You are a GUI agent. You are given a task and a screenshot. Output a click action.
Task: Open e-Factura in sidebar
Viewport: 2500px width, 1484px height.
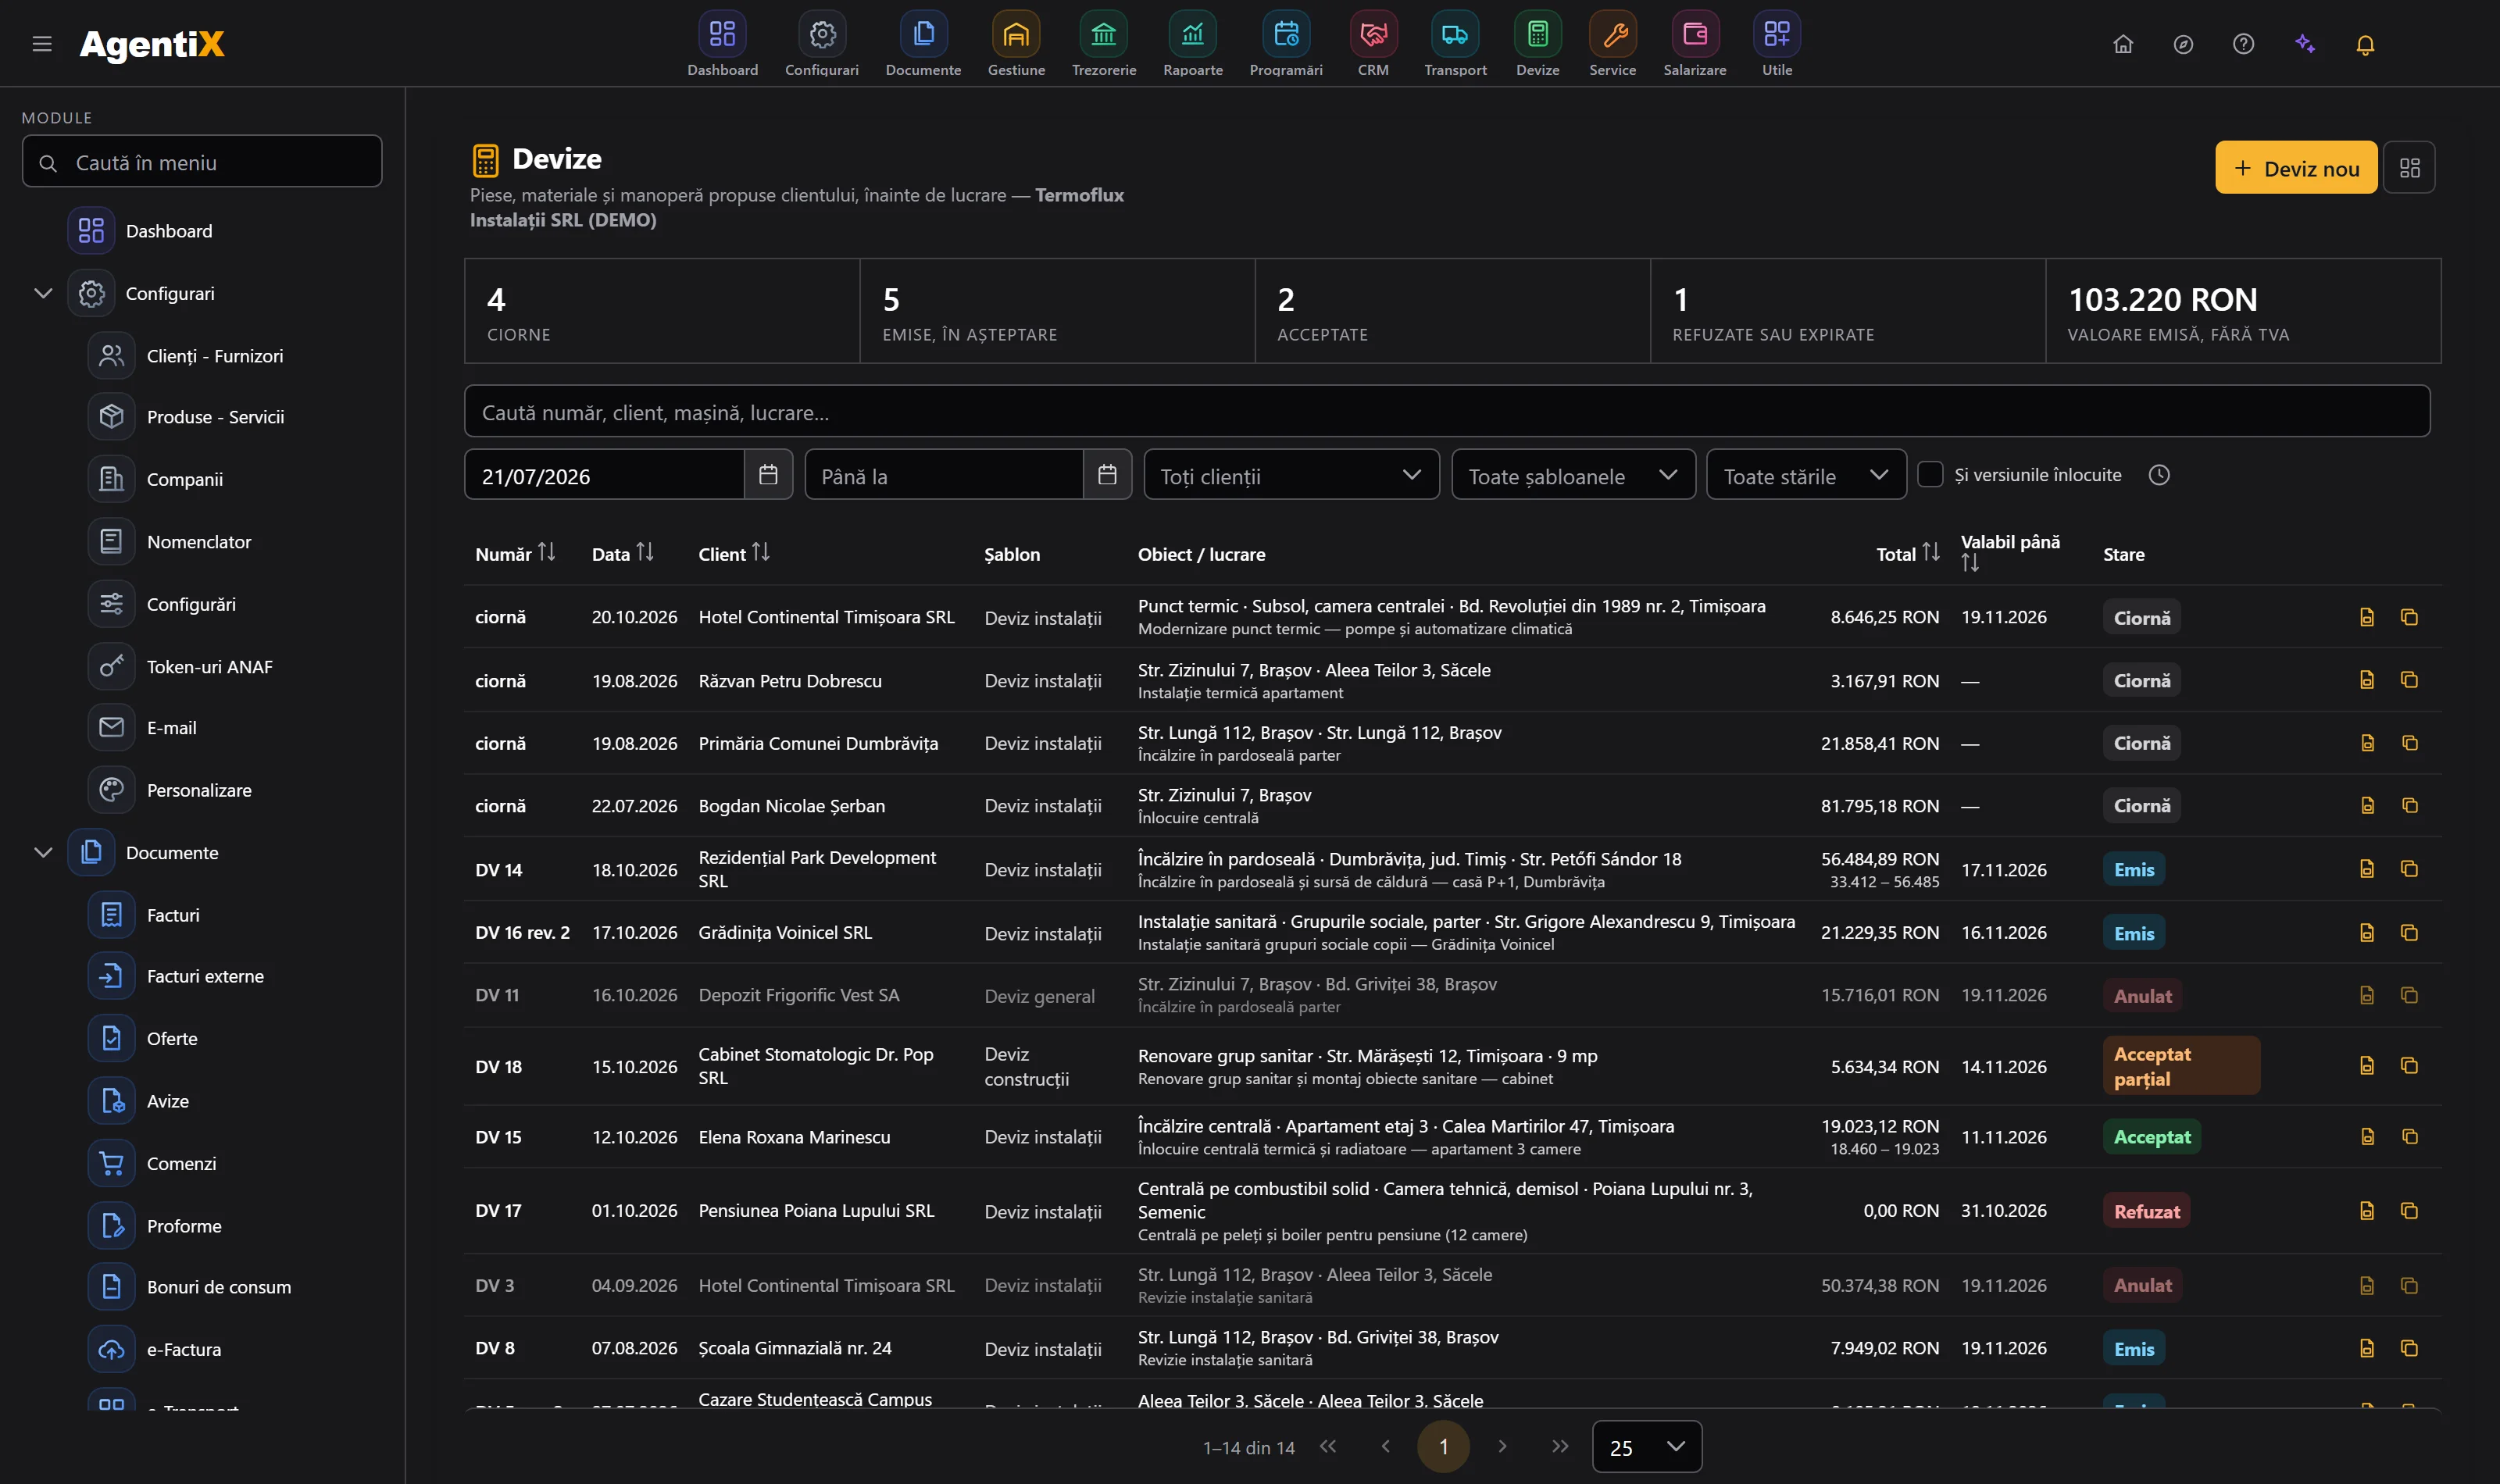[x=184, y=1349]
